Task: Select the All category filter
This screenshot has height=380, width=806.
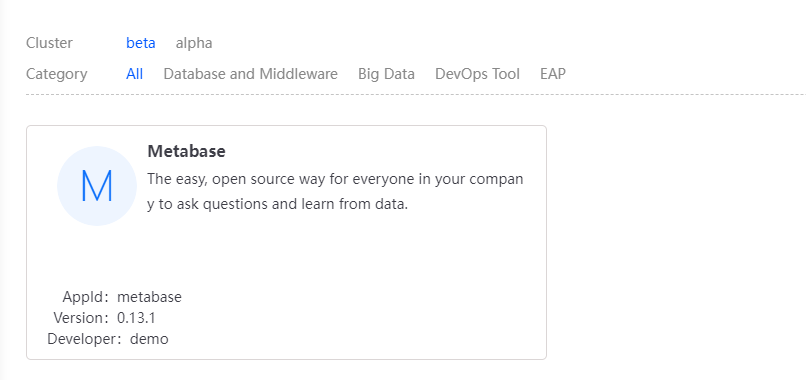Action: tap(134, 74)
